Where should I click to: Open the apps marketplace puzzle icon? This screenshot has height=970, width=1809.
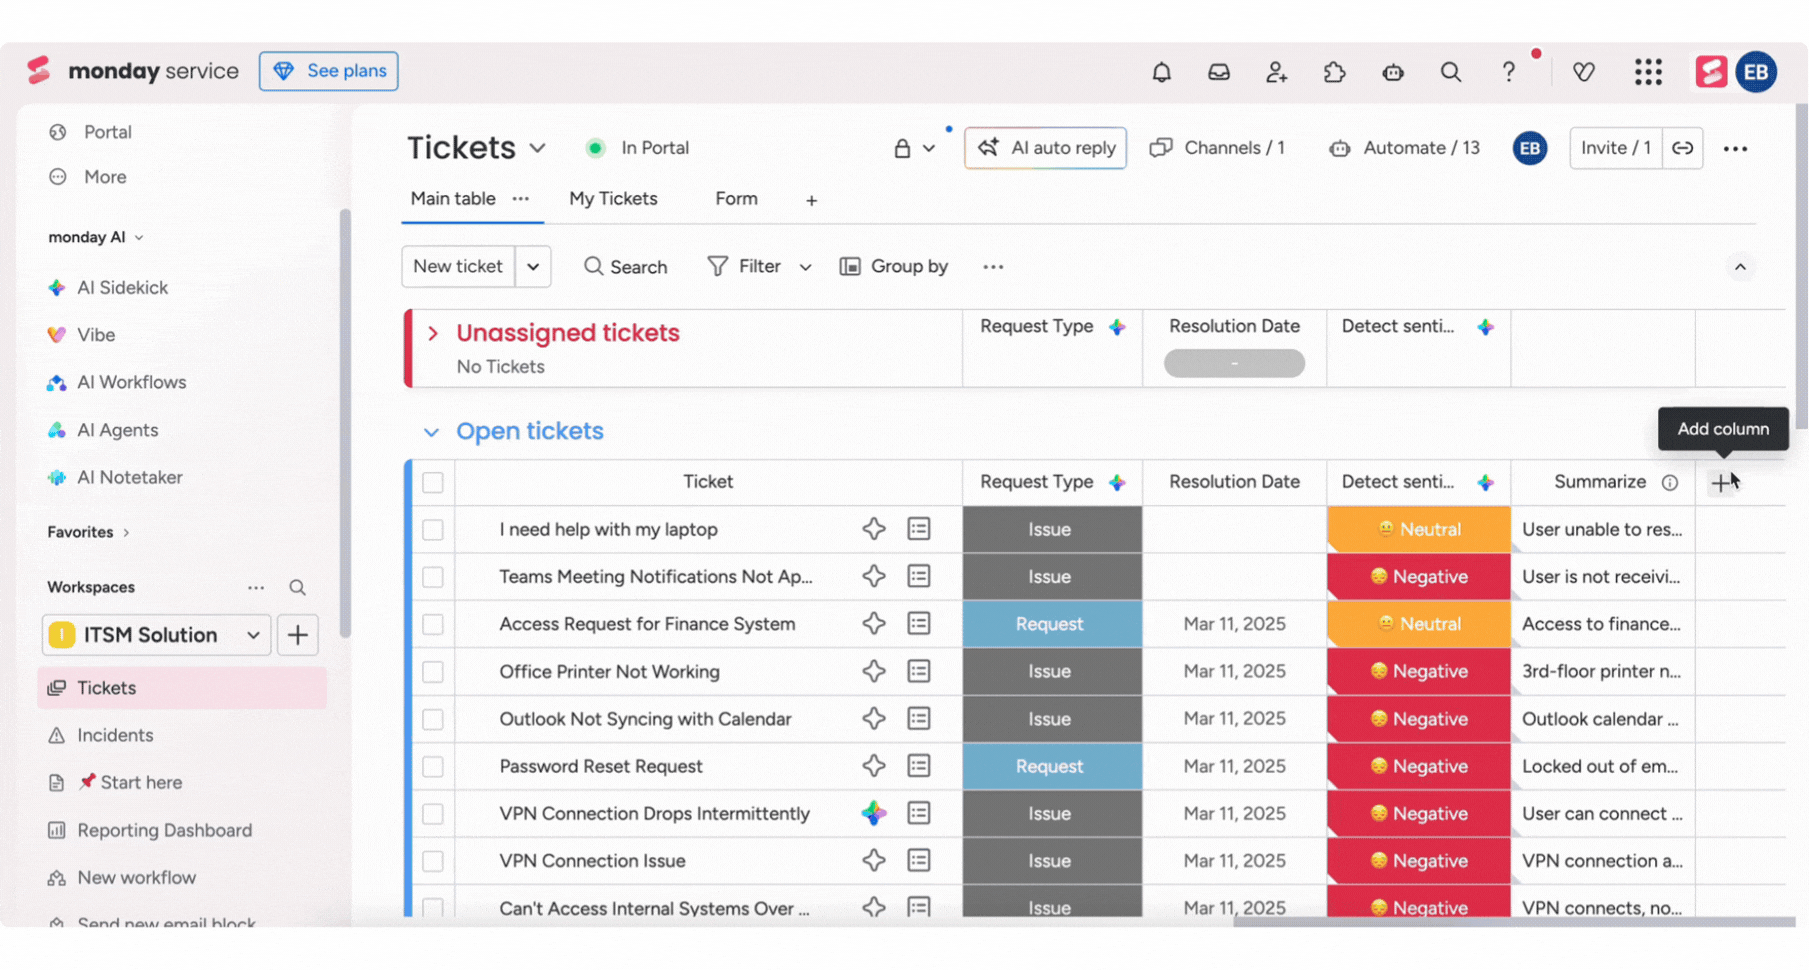pos(1334,72)
